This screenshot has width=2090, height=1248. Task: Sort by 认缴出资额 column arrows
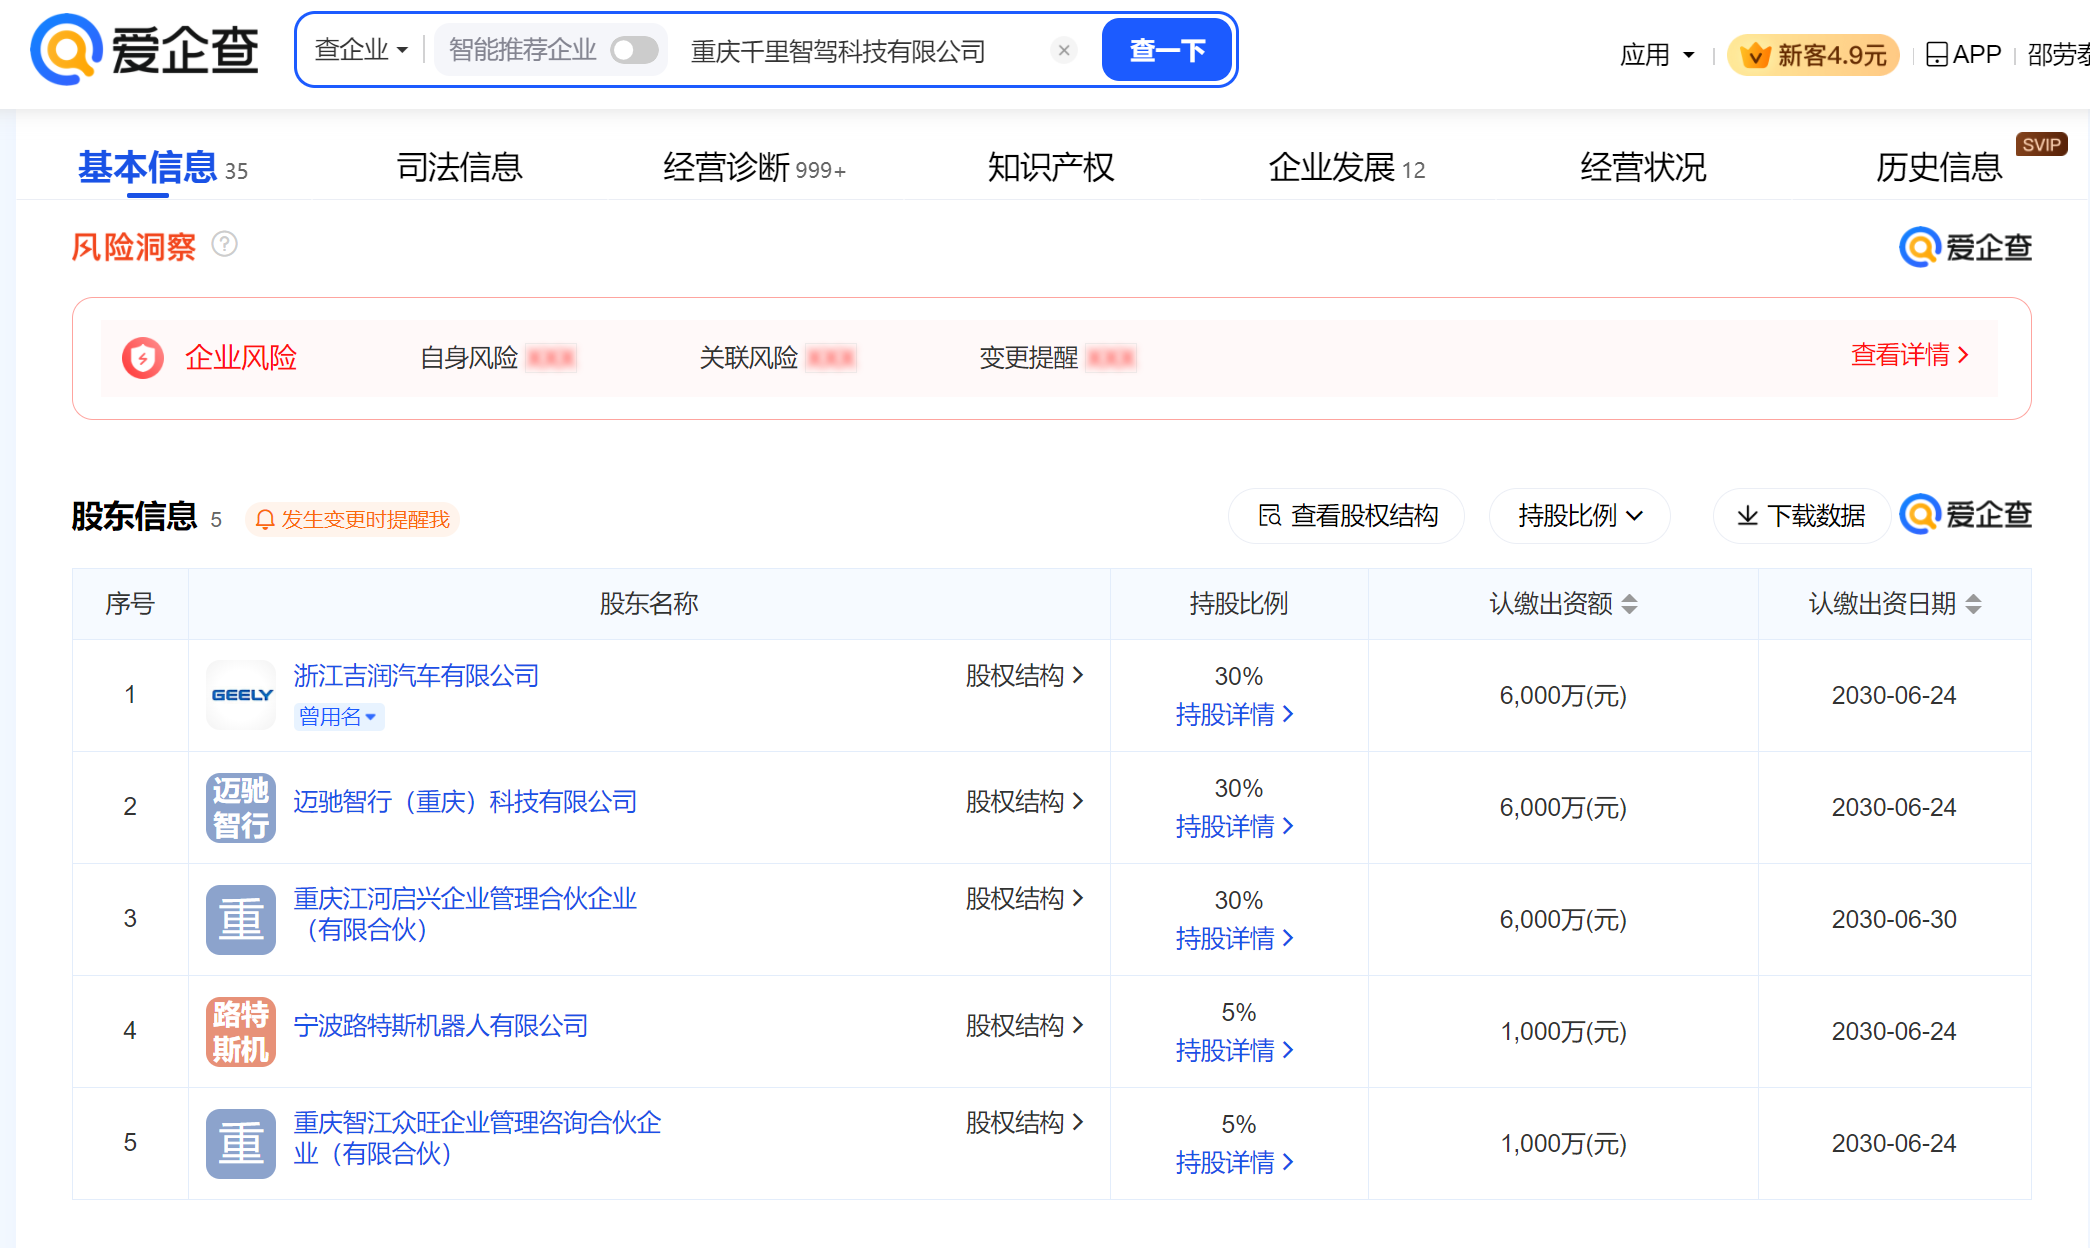click(x=1629, y=604)
